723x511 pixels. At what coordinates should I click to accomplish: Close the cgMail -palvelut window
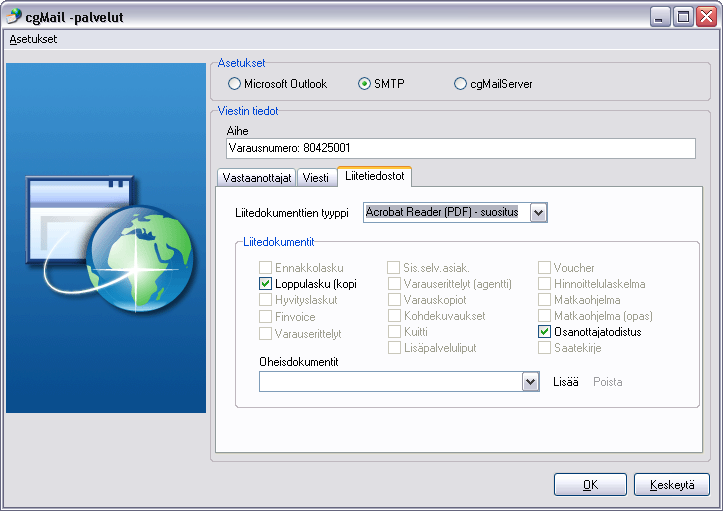(x=706, y=17)
